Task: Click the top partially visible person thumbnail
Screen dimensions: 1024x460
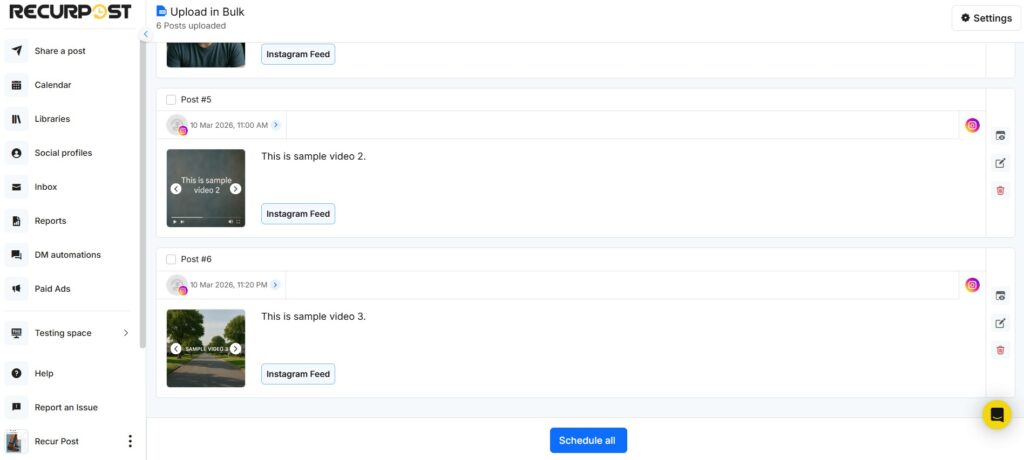Action: click(x=206, y=55)
